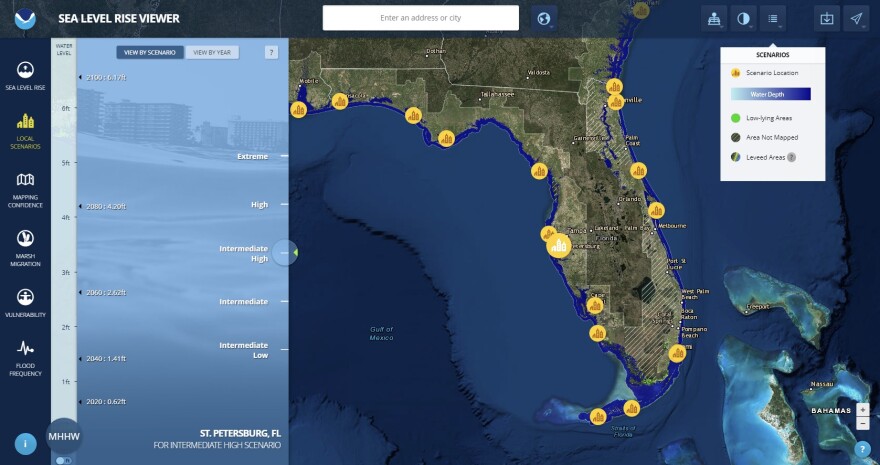The width and height of the screenshot is (880, 465).
Task: Collapse the Scenarios legend list dropdown
Action: pyautogui.click(x=773, y=18)
